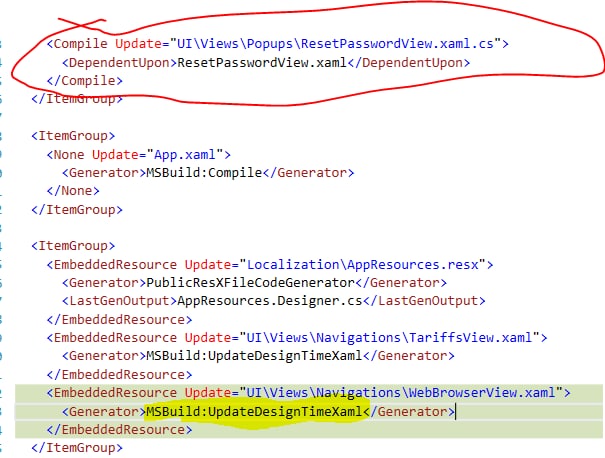Click the </EmbeddedResource> tag after LastGenOutput
The image size is (605, 458).
119,319
